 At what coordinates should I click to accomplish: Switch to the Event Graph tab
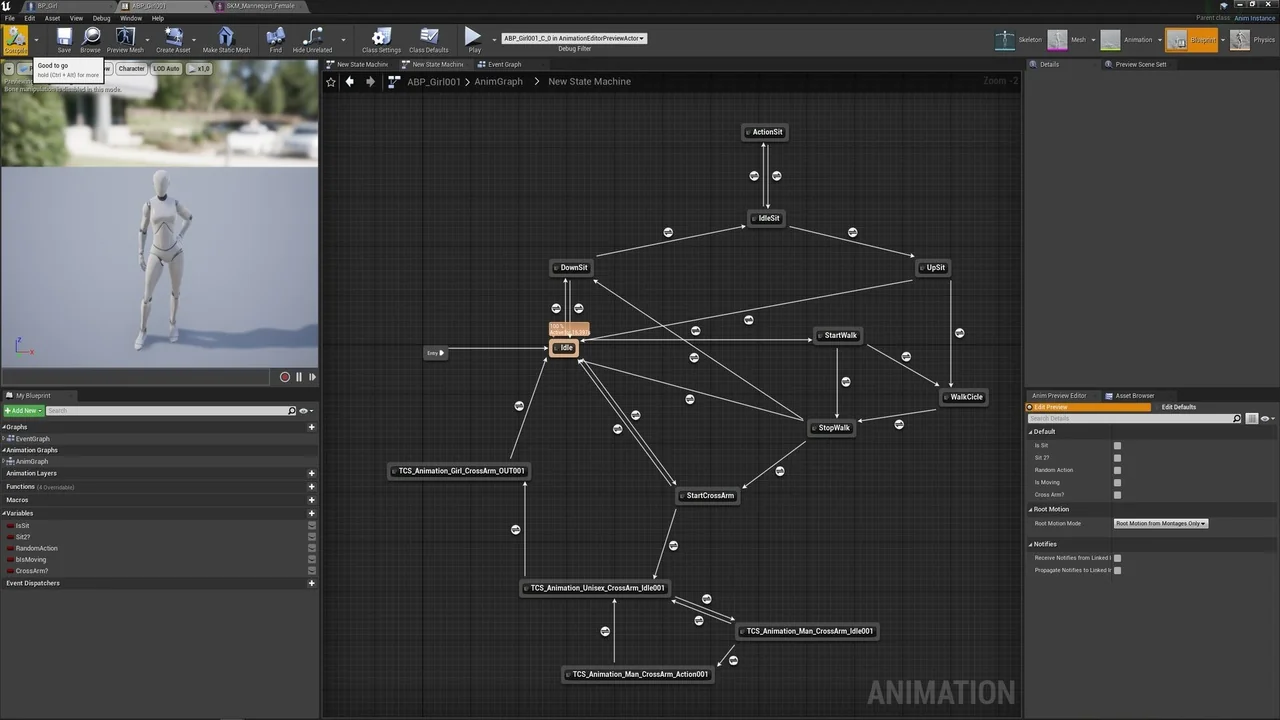[504, 64]
